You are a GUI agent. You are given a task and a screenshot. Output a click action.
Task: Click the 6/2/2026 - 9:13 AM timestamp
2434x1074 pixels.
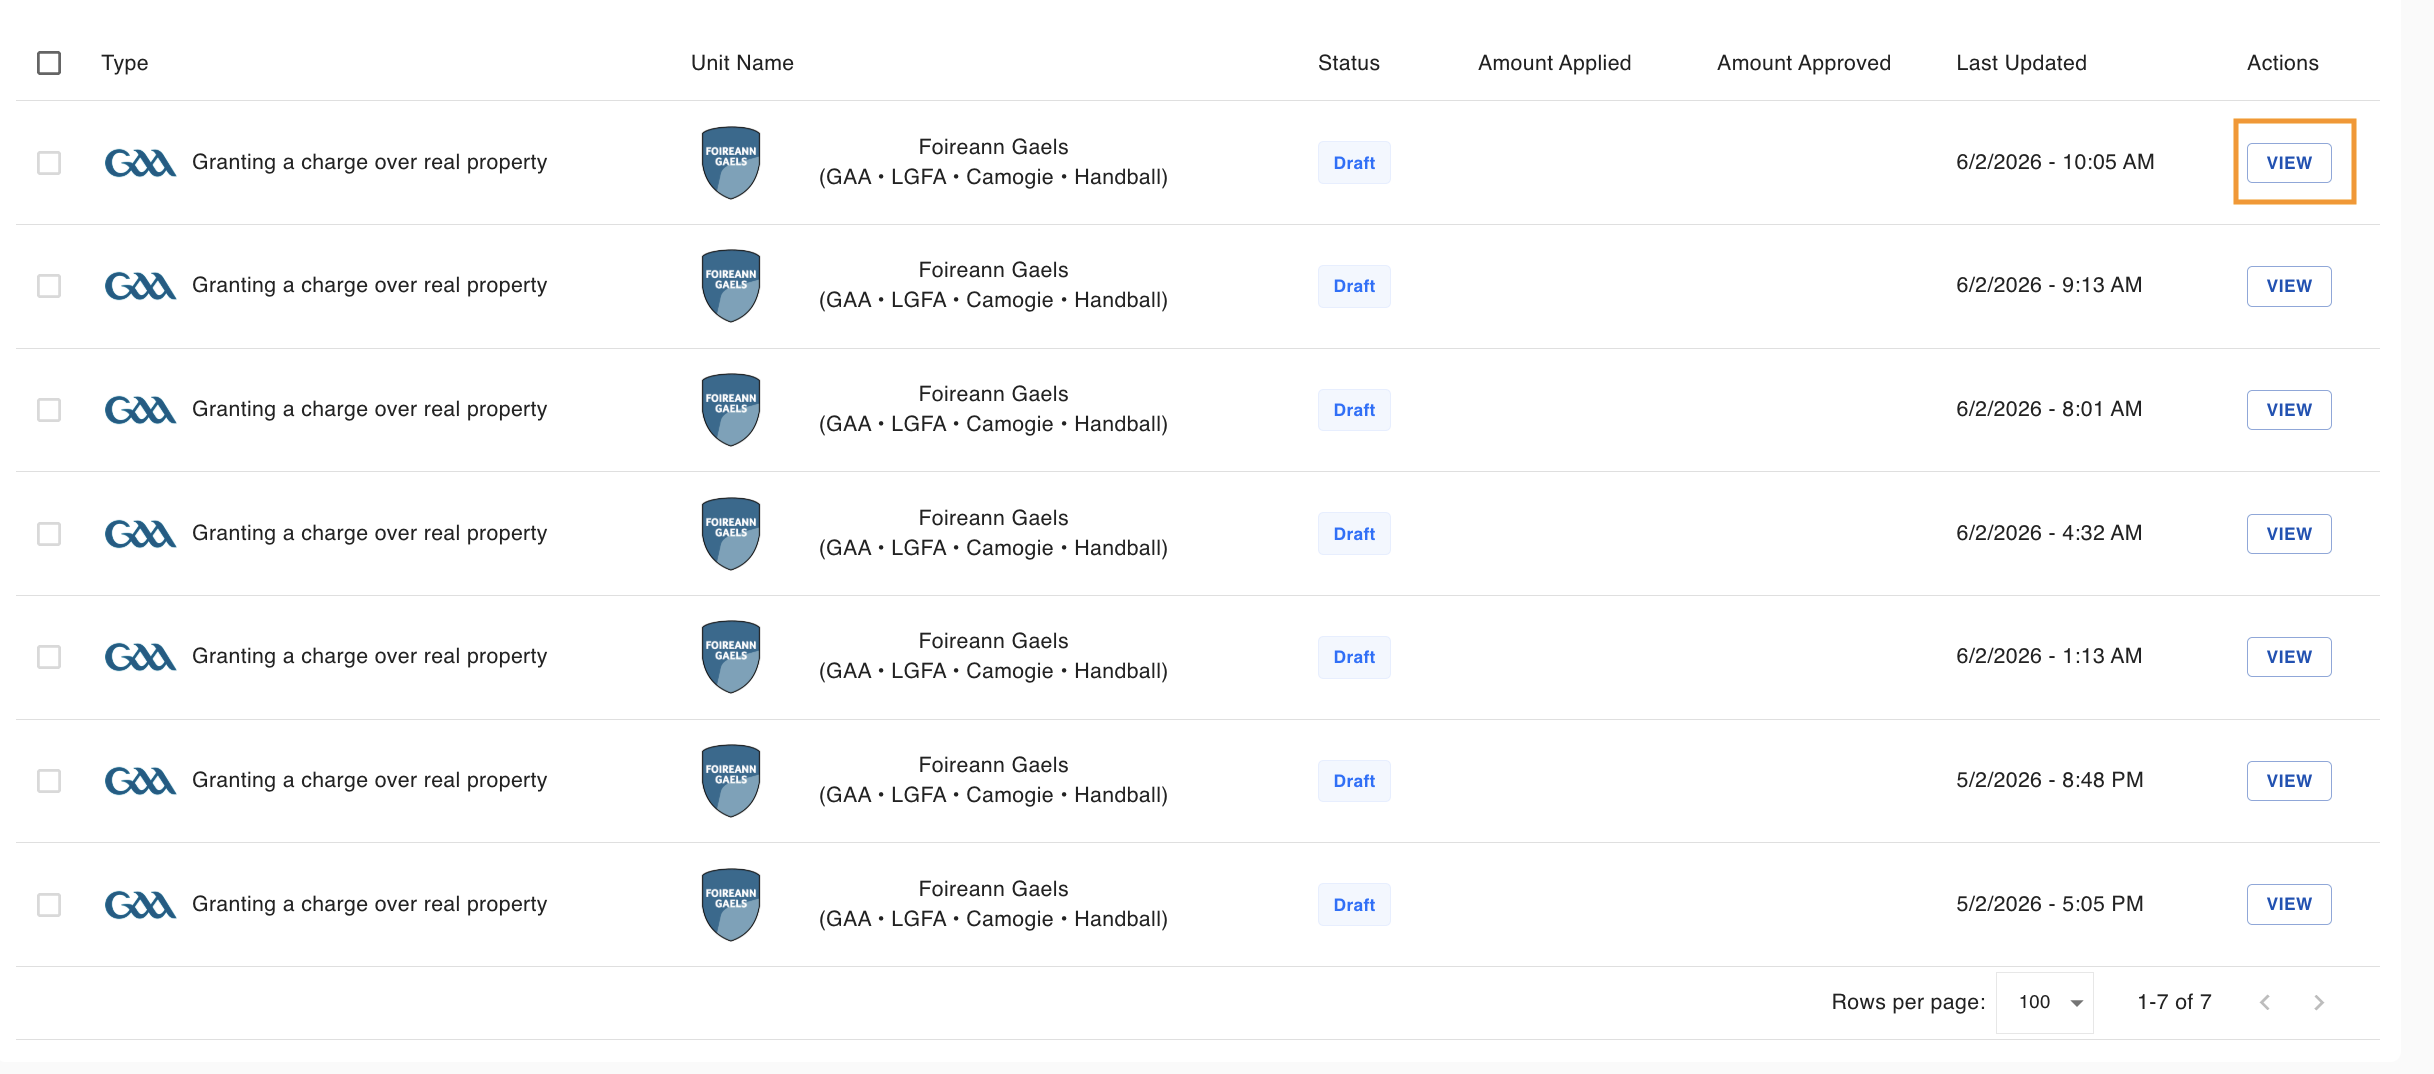(x=2049, y=285)
